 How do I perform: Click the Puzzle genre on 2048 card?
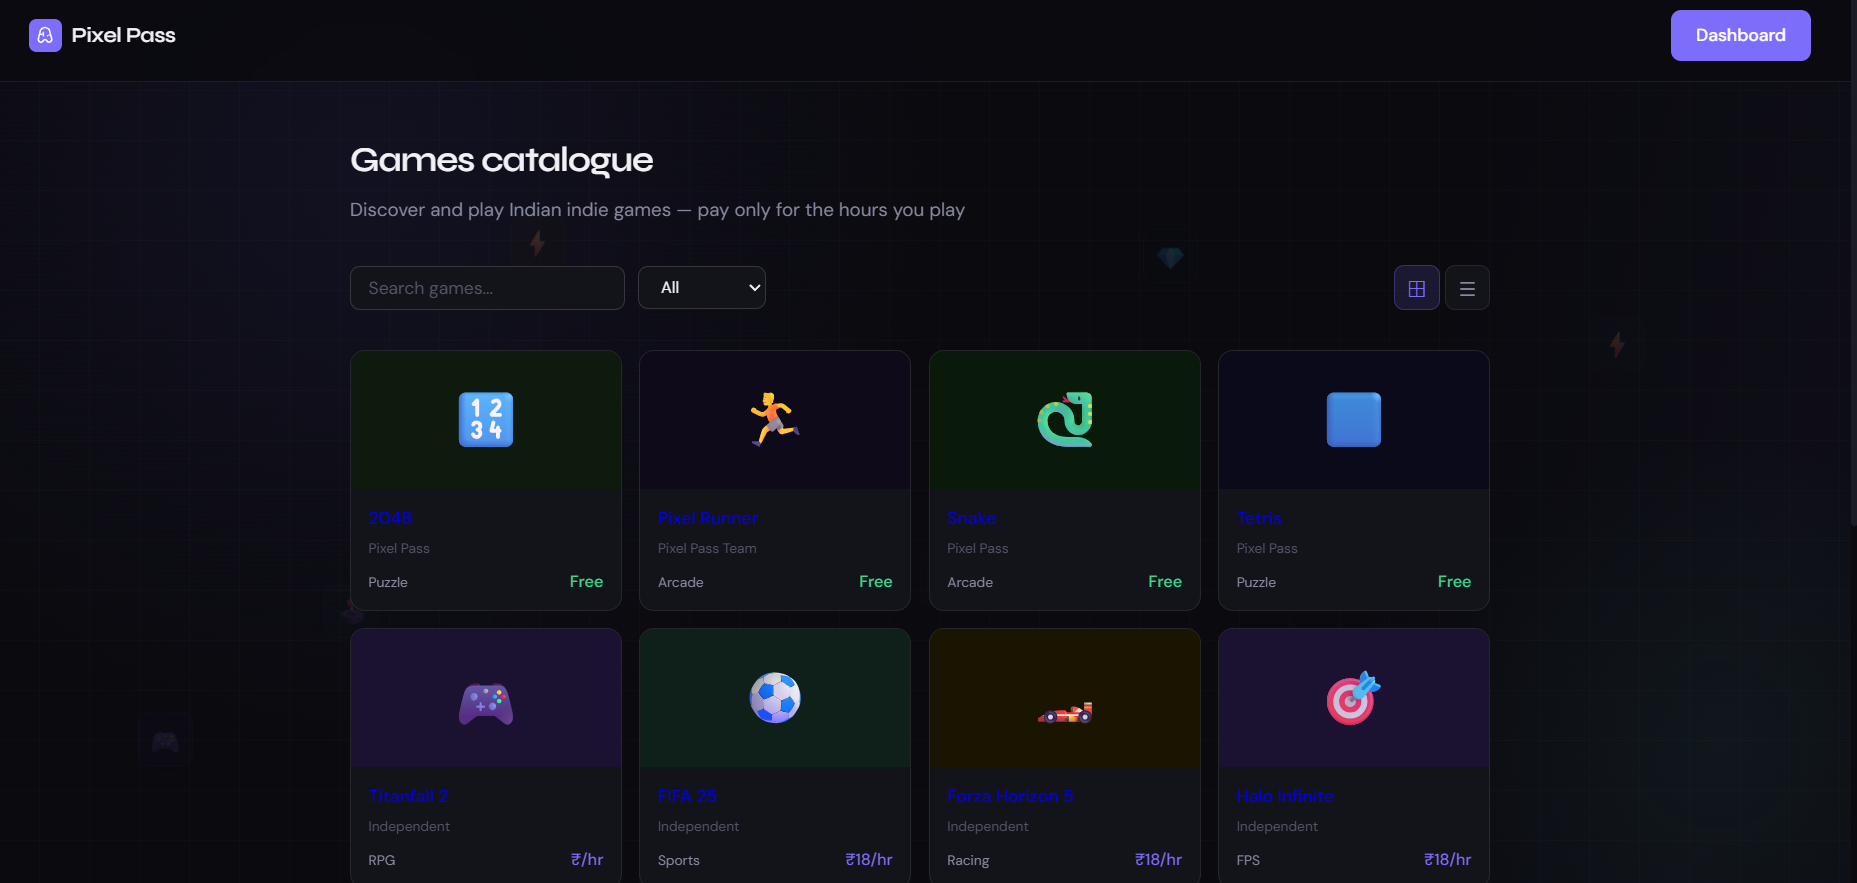pos(388,582)
